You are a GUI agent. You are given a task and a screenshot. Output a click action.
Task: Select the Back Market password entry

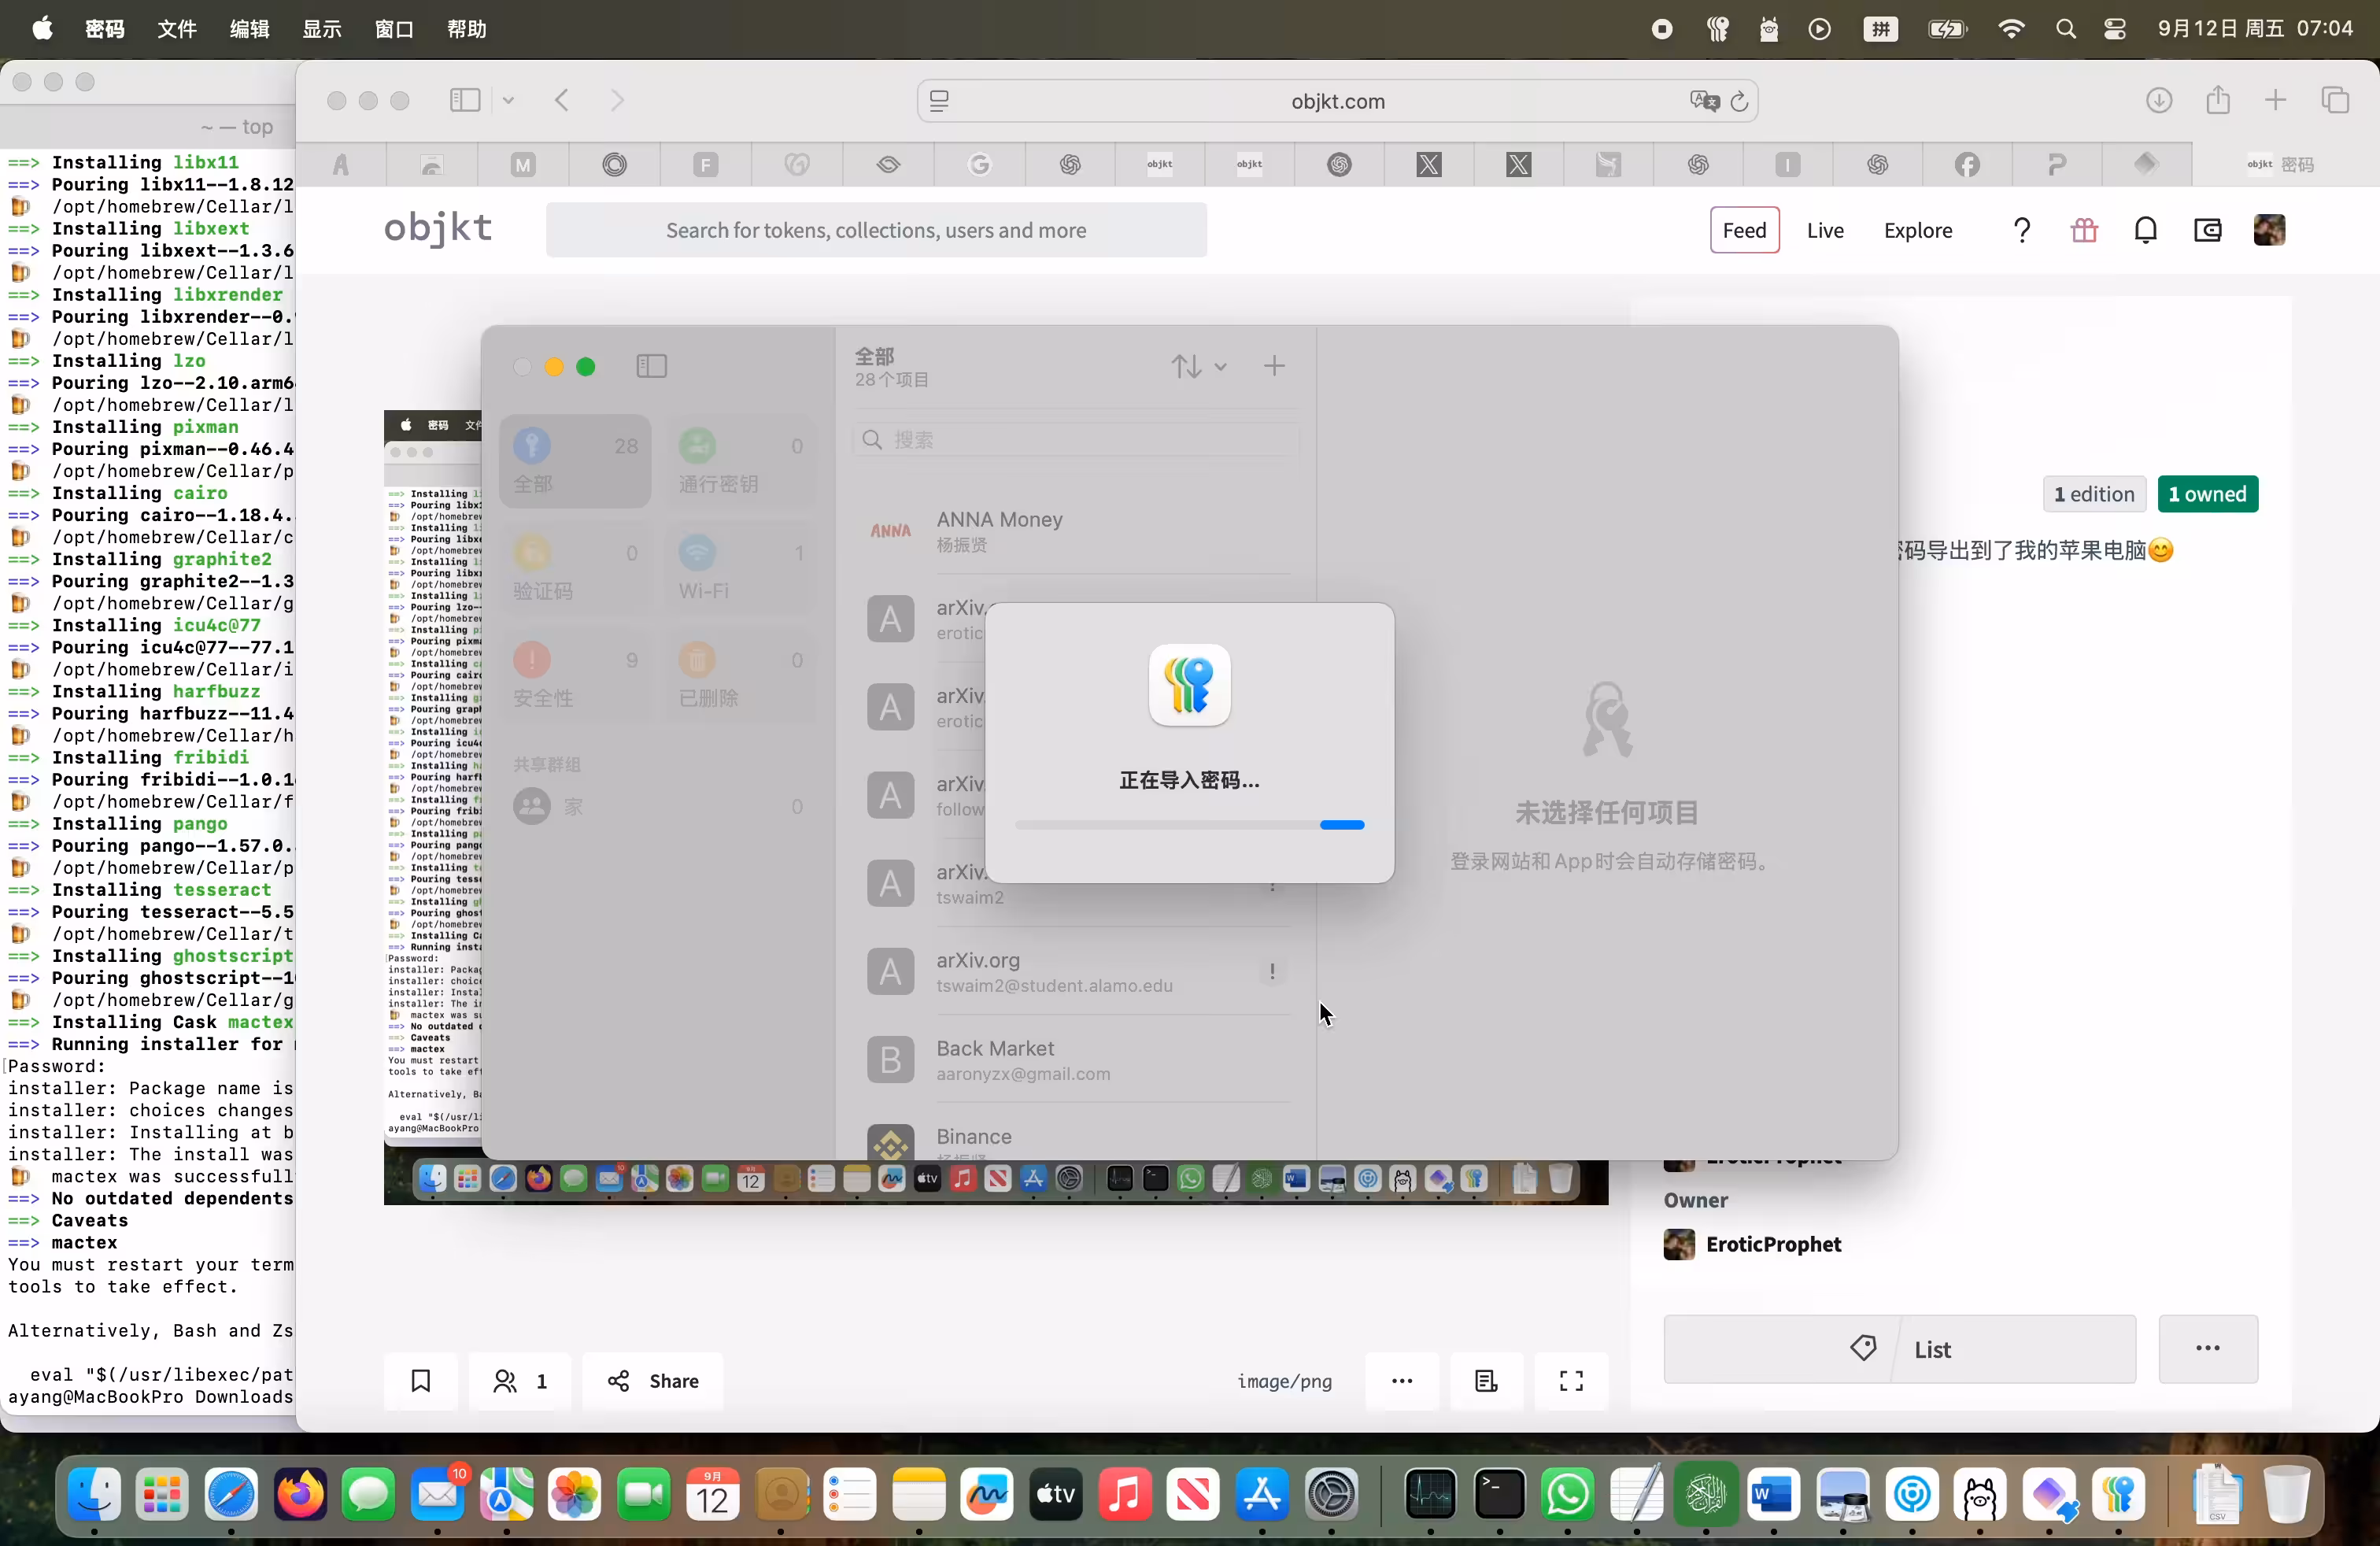point(1075,1060)
